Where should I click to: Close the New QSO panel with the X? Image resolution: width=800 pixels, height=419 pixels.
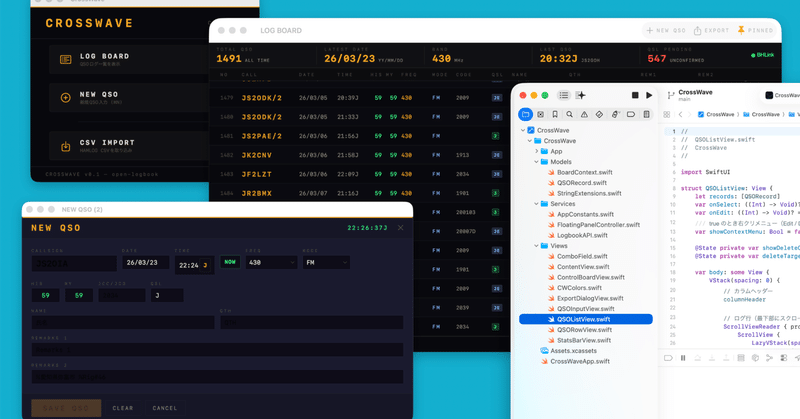[x=401, y=228]
